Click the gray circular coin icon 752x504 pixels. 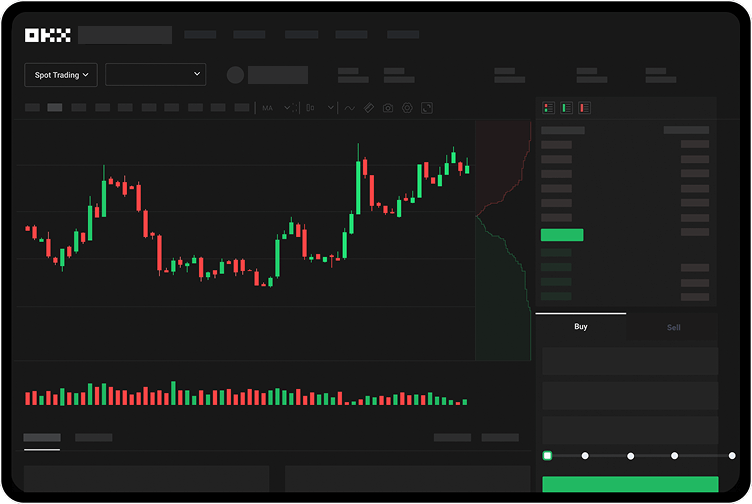(235, 75)
